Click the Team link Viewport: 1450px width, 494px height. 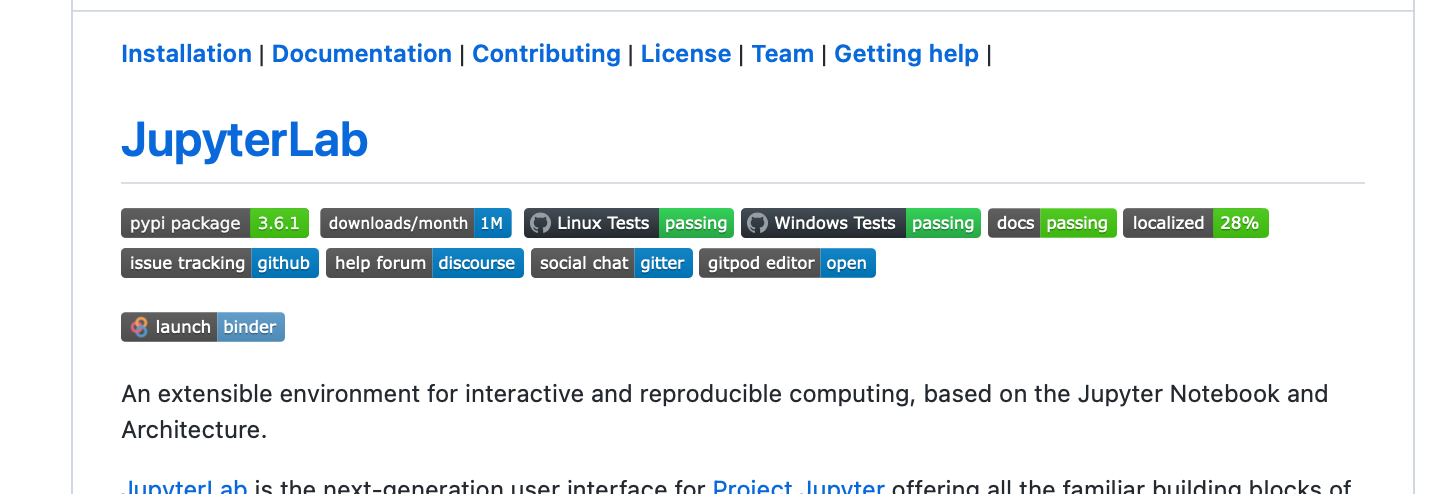click(783, 54)
